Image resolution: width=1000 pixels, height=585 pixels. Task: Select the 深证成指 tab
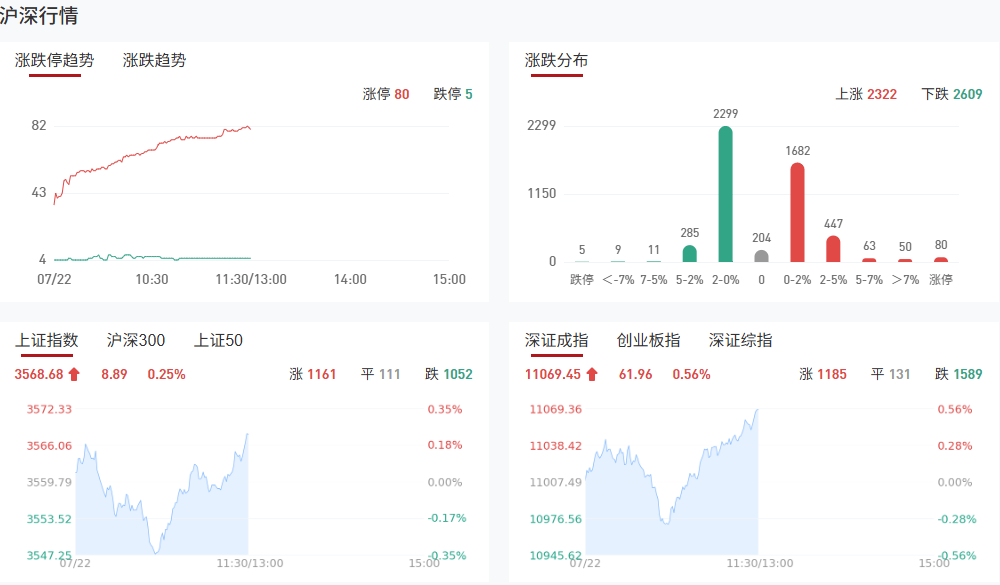[x=556, y=340]
